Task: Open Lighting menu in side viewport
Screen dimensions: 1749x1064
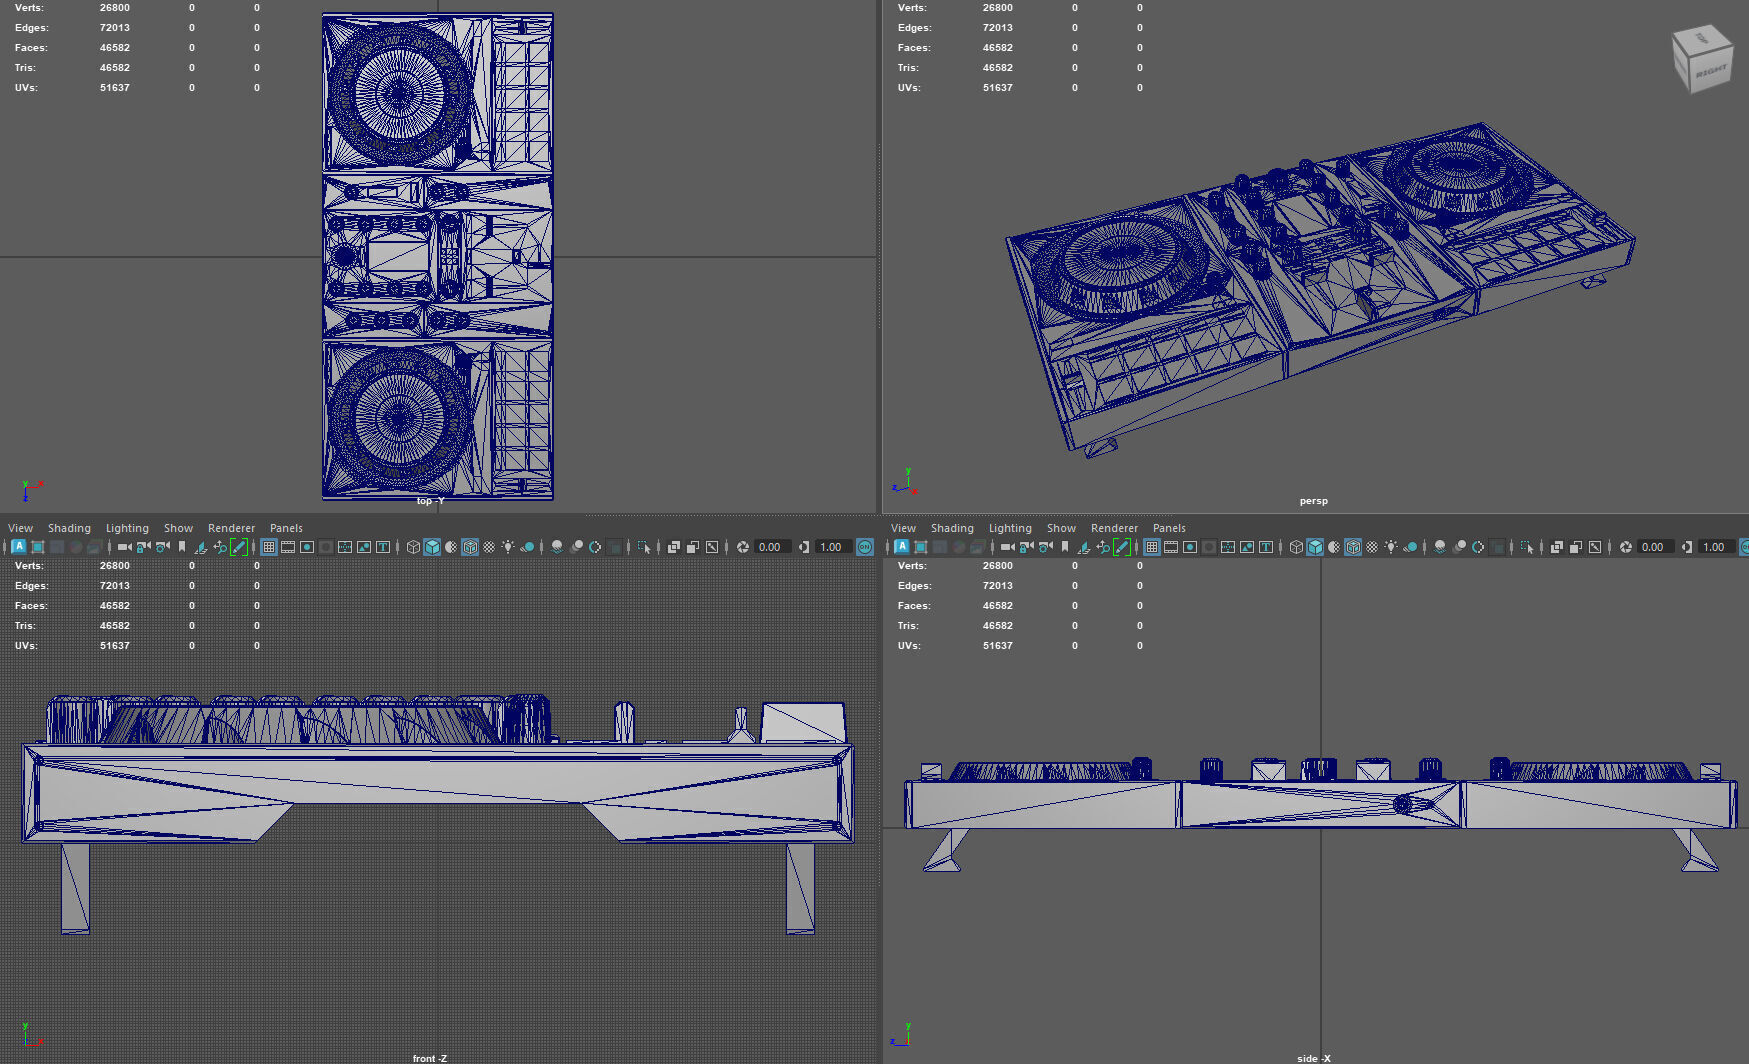Action: point(1010,528)
